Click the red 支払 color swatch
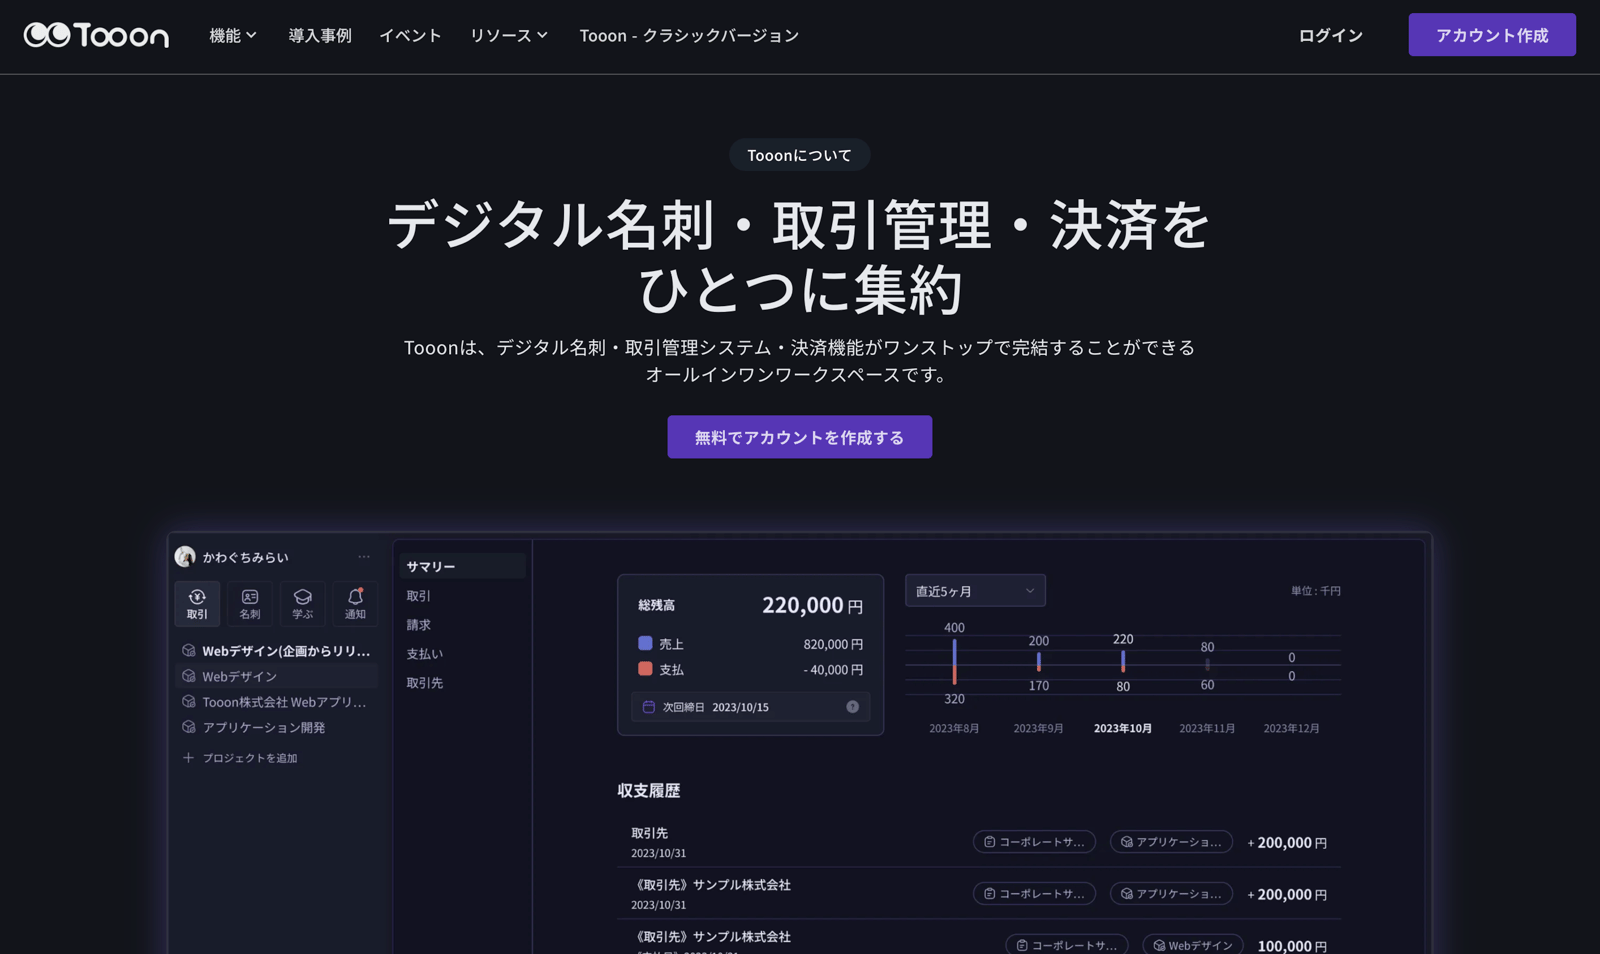This screenshot has height=954, width=1600. 645,669
